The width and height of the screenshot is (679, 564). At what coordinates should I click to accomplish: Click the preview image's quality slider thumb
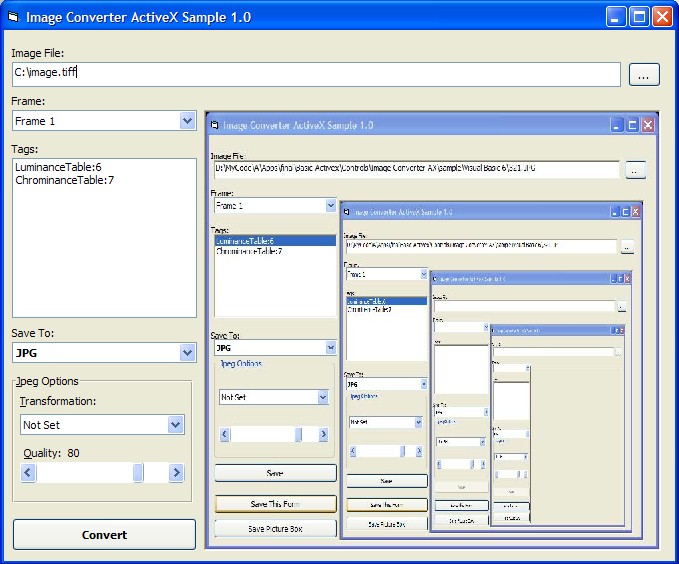click(x=298, y=434)
